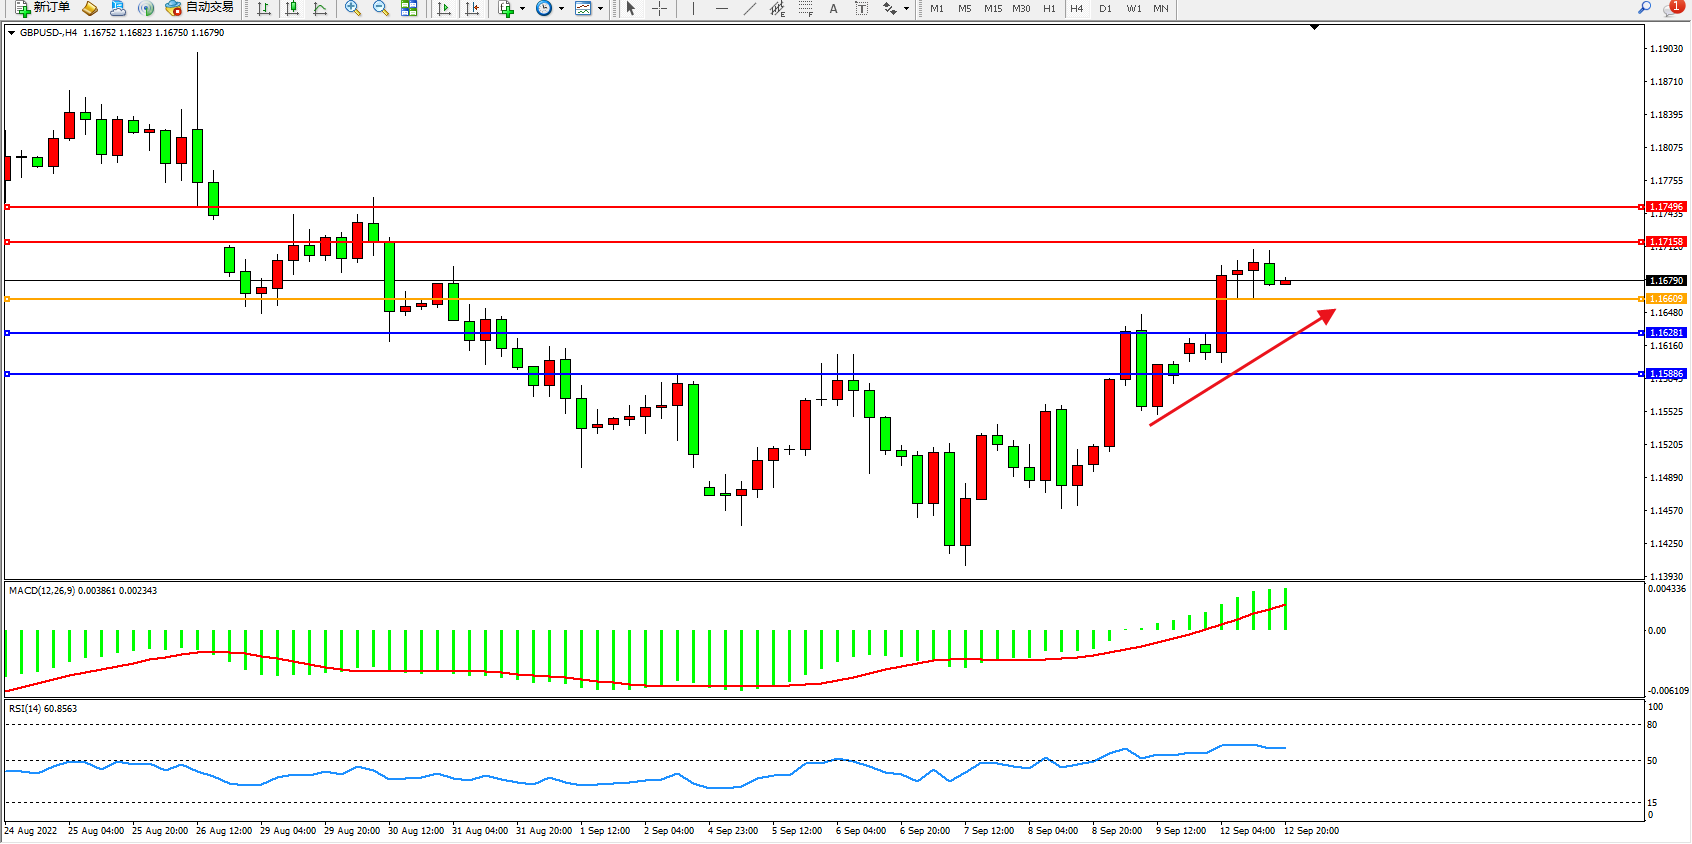This screenshot has height=844, width=1692.
Task: Pick the Fibonacci retracement tool
Action: 806,8
